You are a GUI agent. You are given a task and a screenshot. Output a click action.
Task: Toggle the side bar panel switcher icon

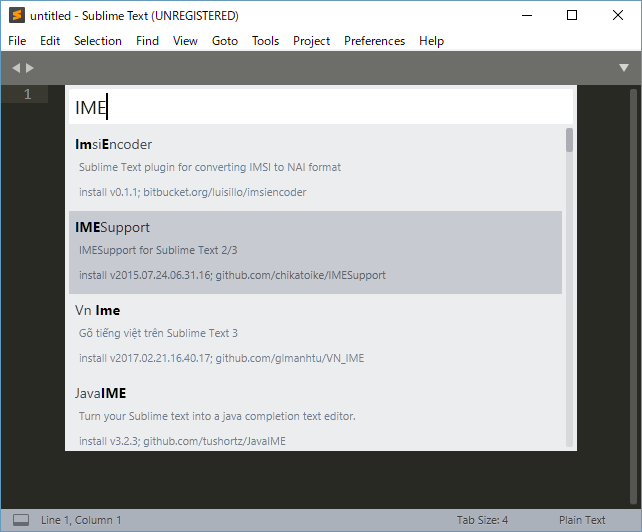click(x=21, y=520)
